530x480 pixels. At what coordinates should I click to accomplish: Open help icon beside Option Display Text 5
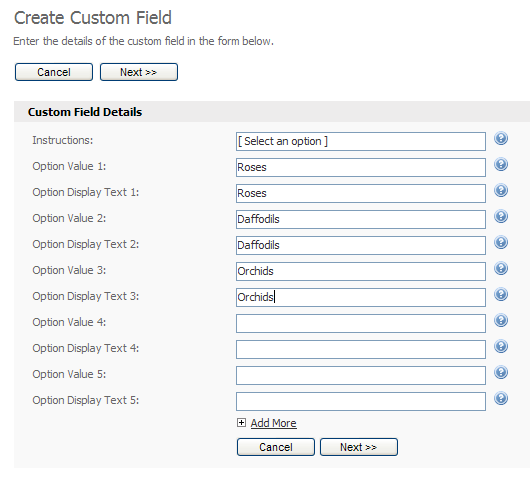click(x=501, y=399)
